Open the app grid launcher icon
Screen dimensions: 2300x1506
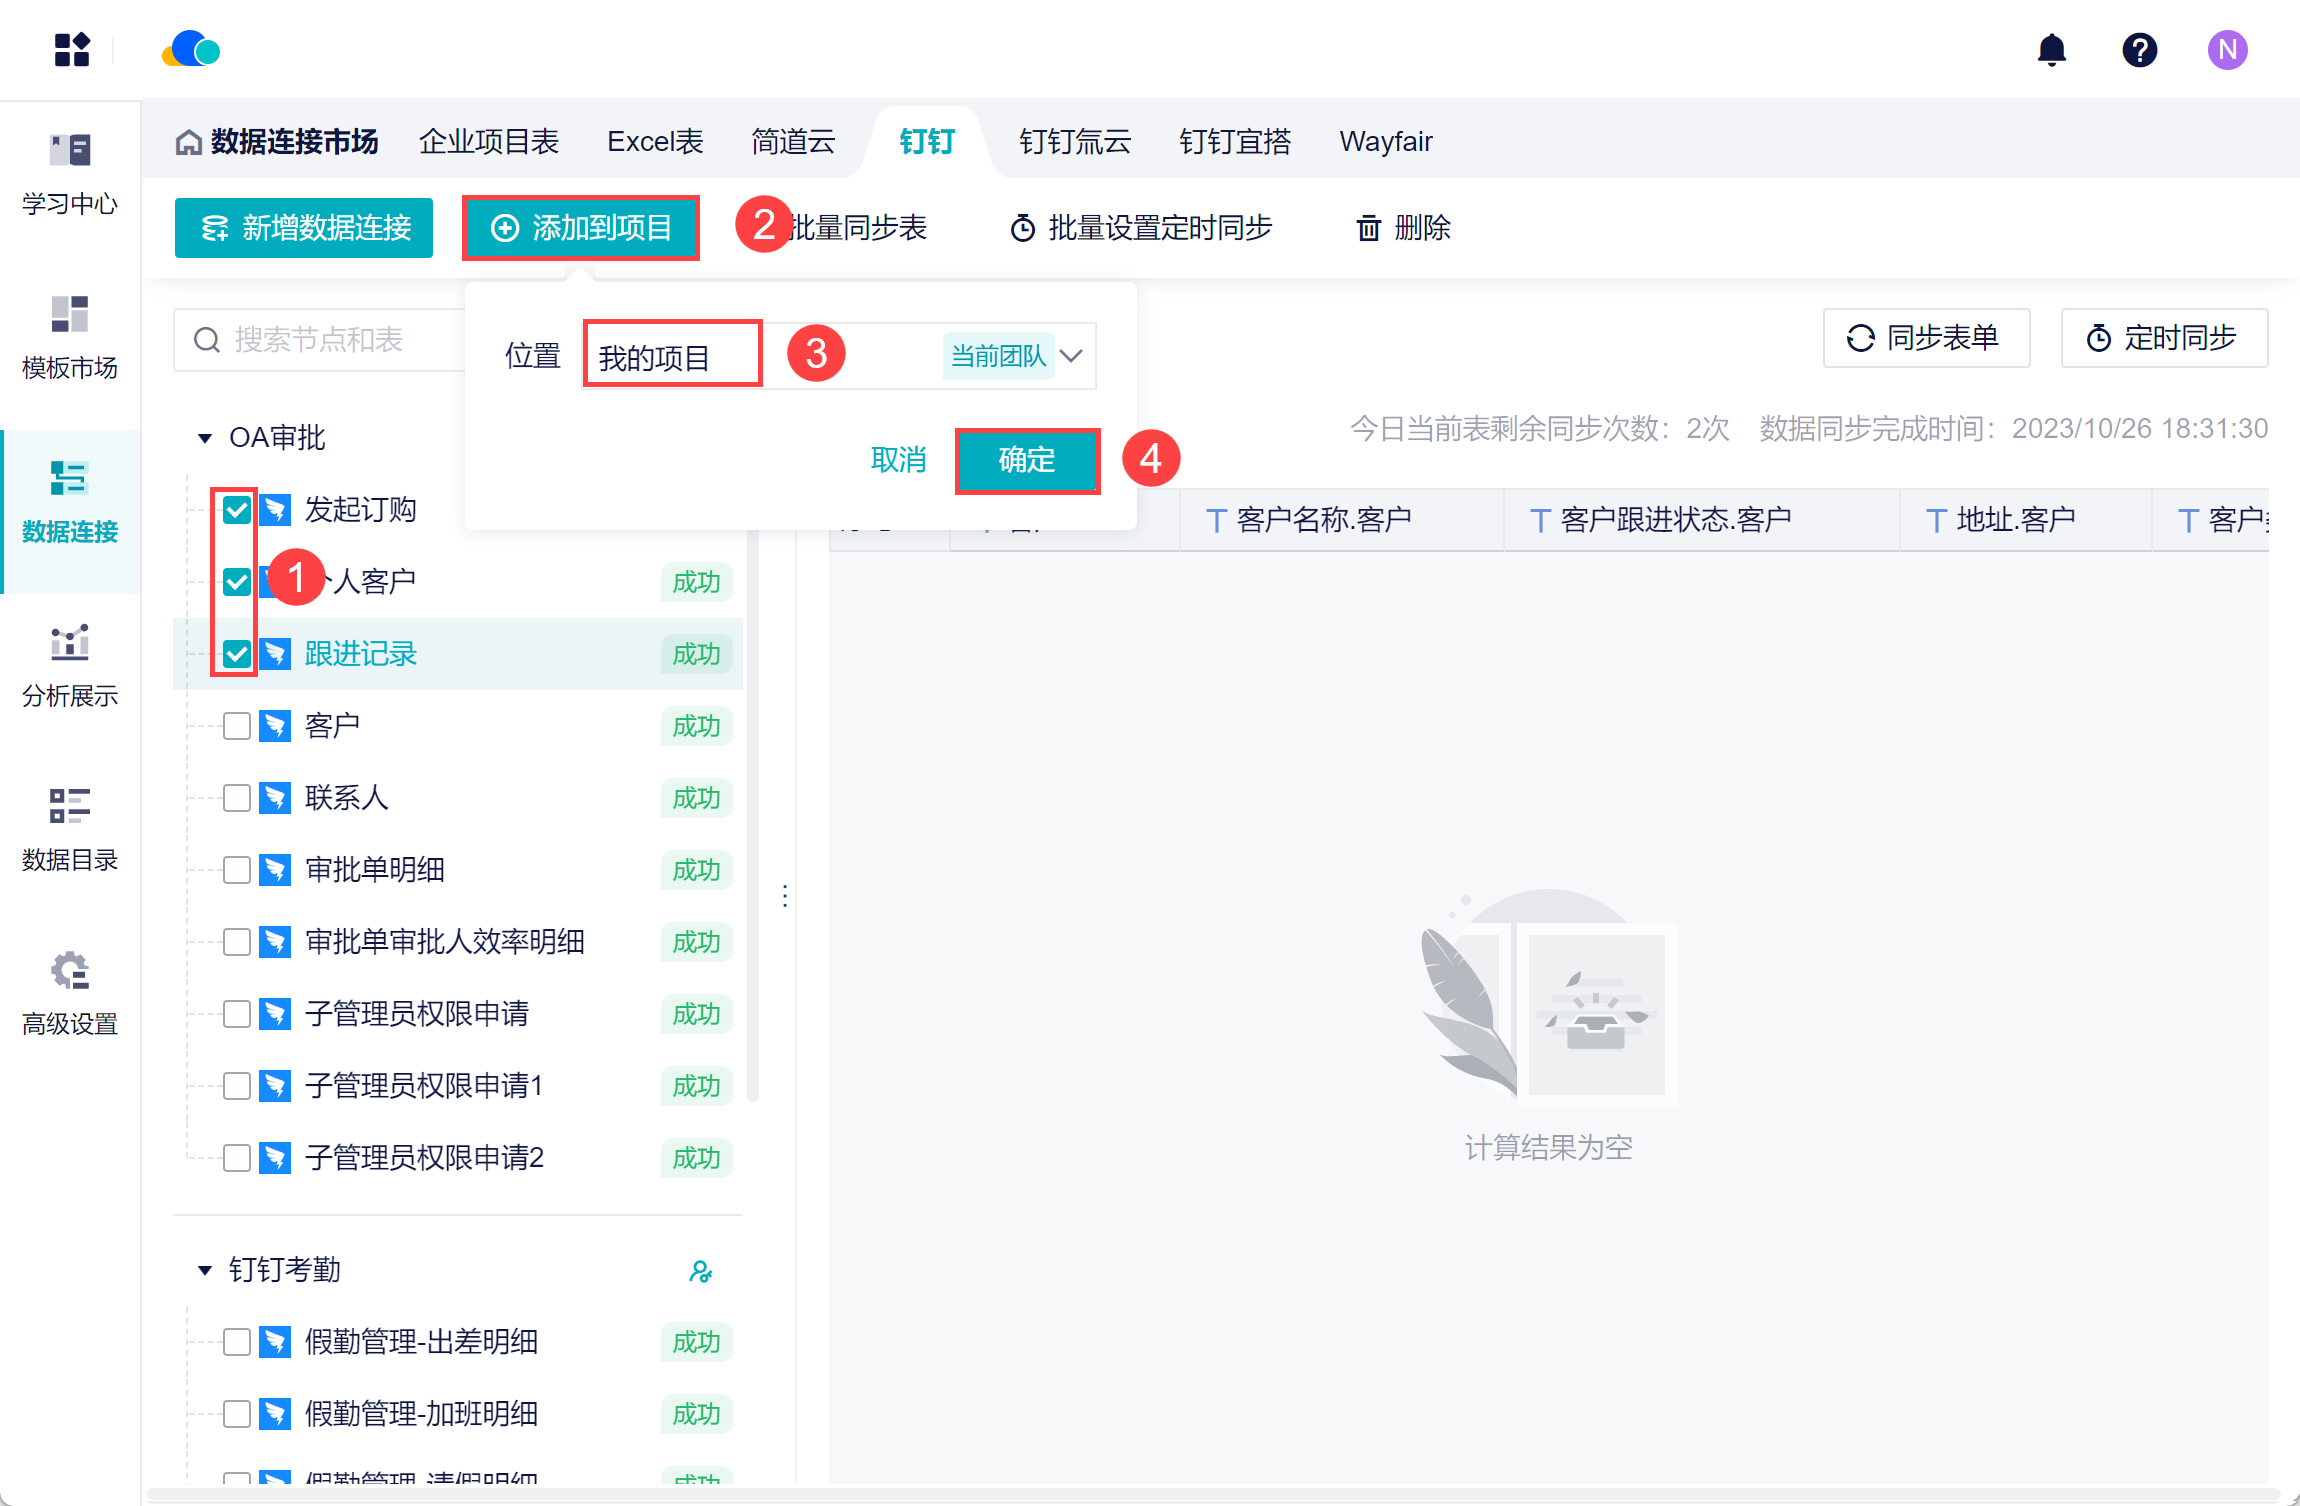coord(72,50)
